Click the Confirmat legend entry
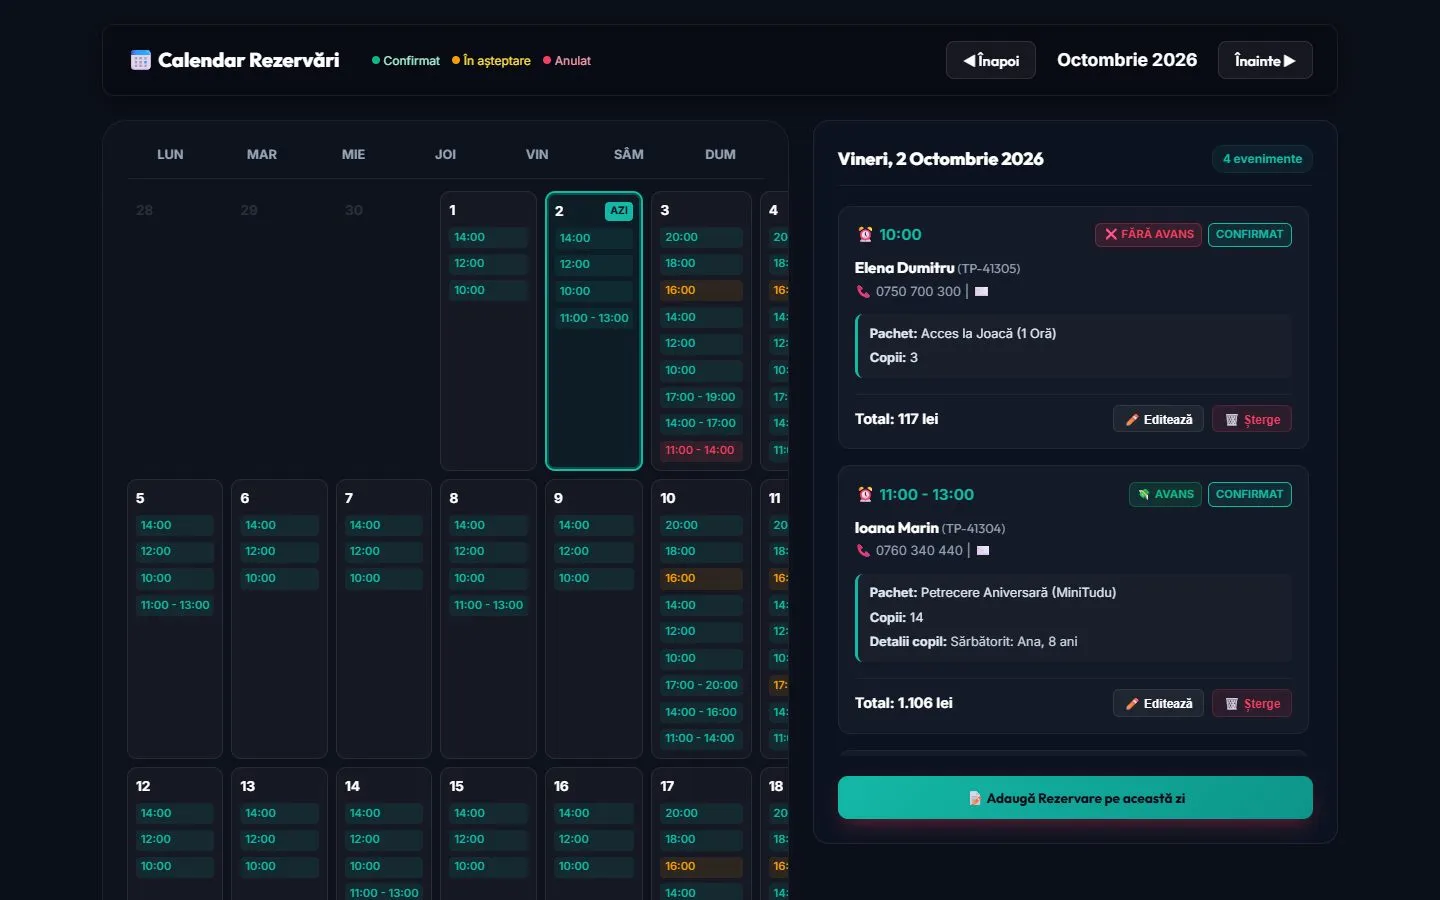The height and width of the screenshot is (900, 1440). click(406, 61)
